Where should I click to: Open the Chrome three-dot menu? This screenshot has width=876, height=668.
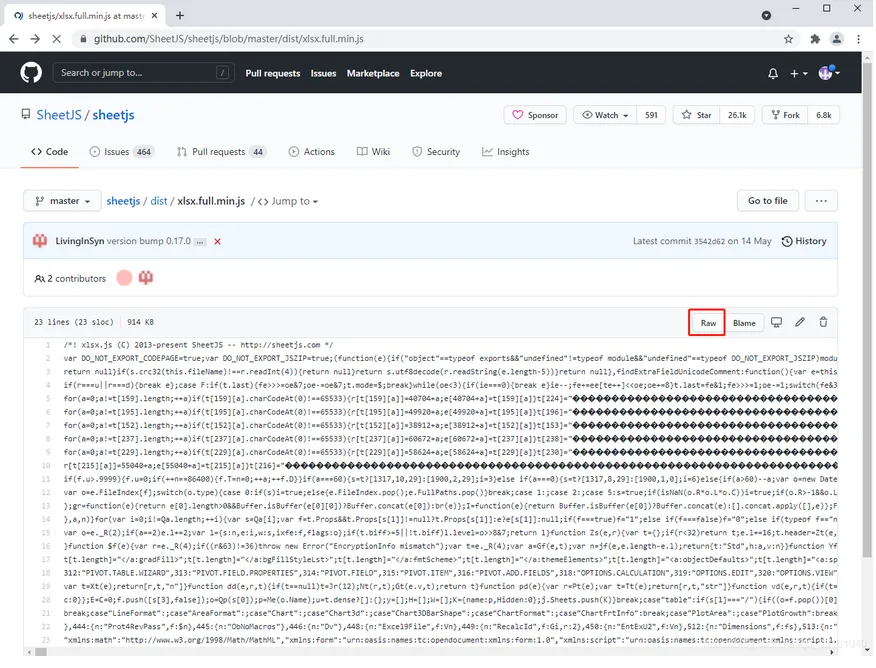point(858,39)
